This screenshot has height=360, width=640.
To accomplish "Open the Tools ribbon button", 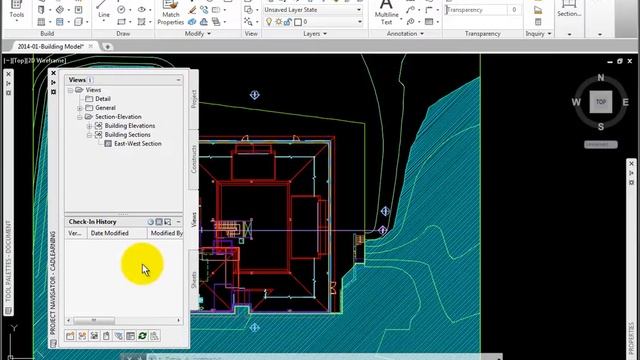I will click(x=16, y=10).
